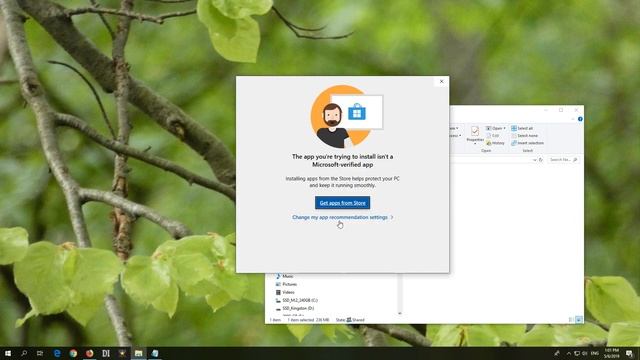Open the installer app on the taskbar
This screenshot has height=360, width=640.
(155, 353)
